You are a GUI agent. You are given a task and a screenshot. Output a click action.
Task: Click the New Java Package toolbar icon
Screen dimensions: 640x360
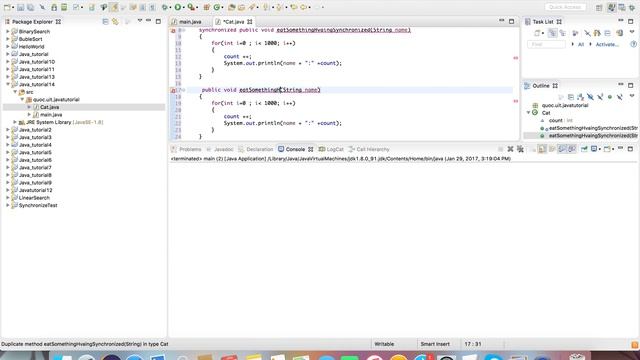(x=206, y=7)
